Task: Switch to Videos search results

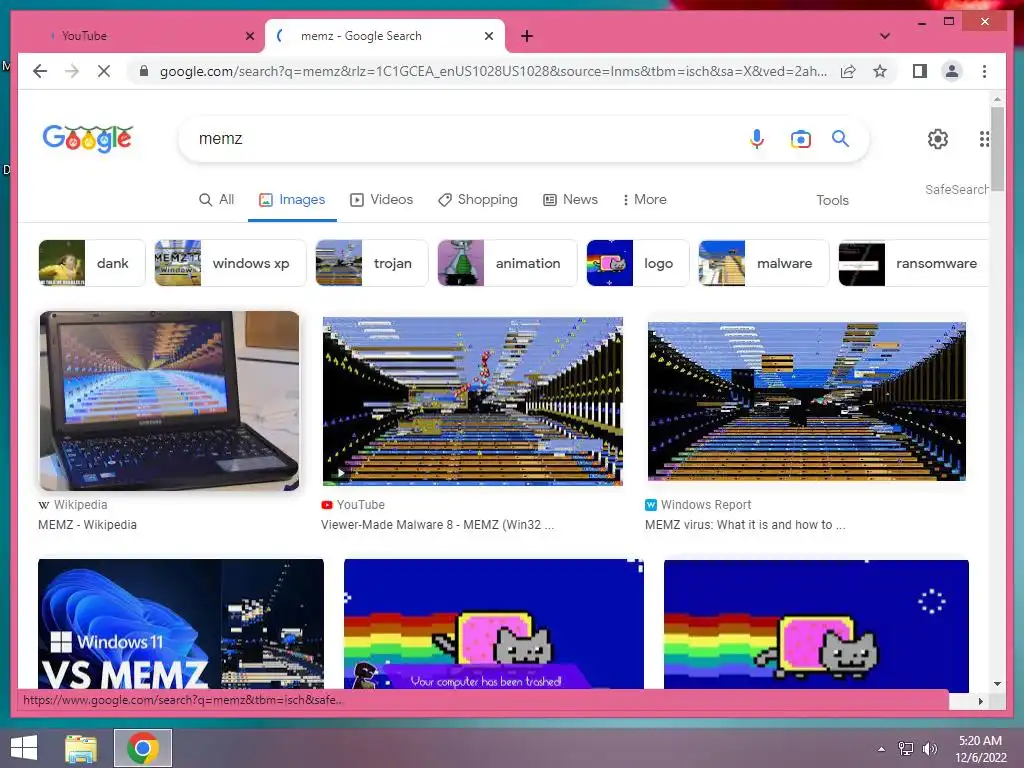Action: point(381,199)
